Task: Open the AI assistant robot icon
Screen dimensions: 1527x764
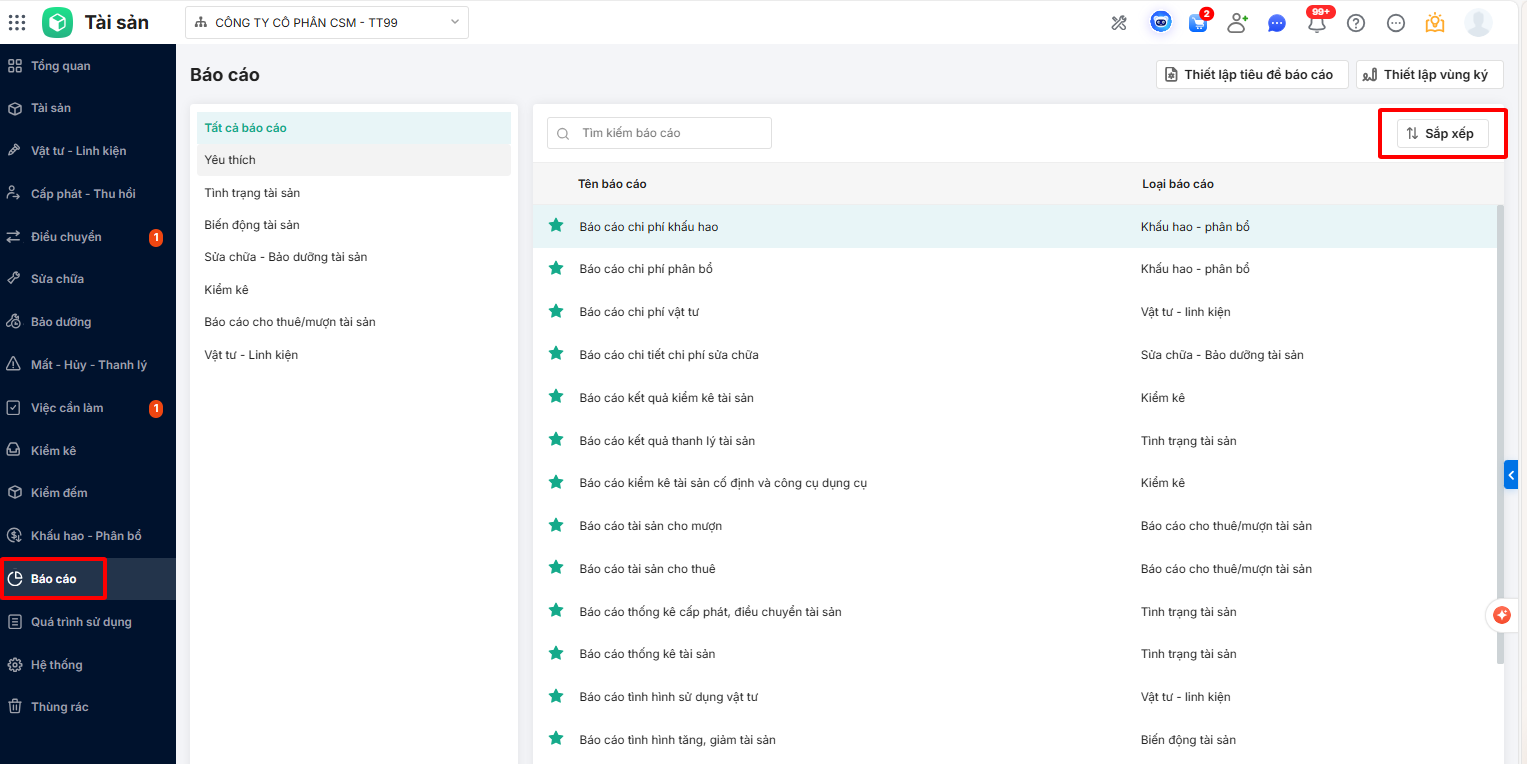Action: pos(1160,22)
